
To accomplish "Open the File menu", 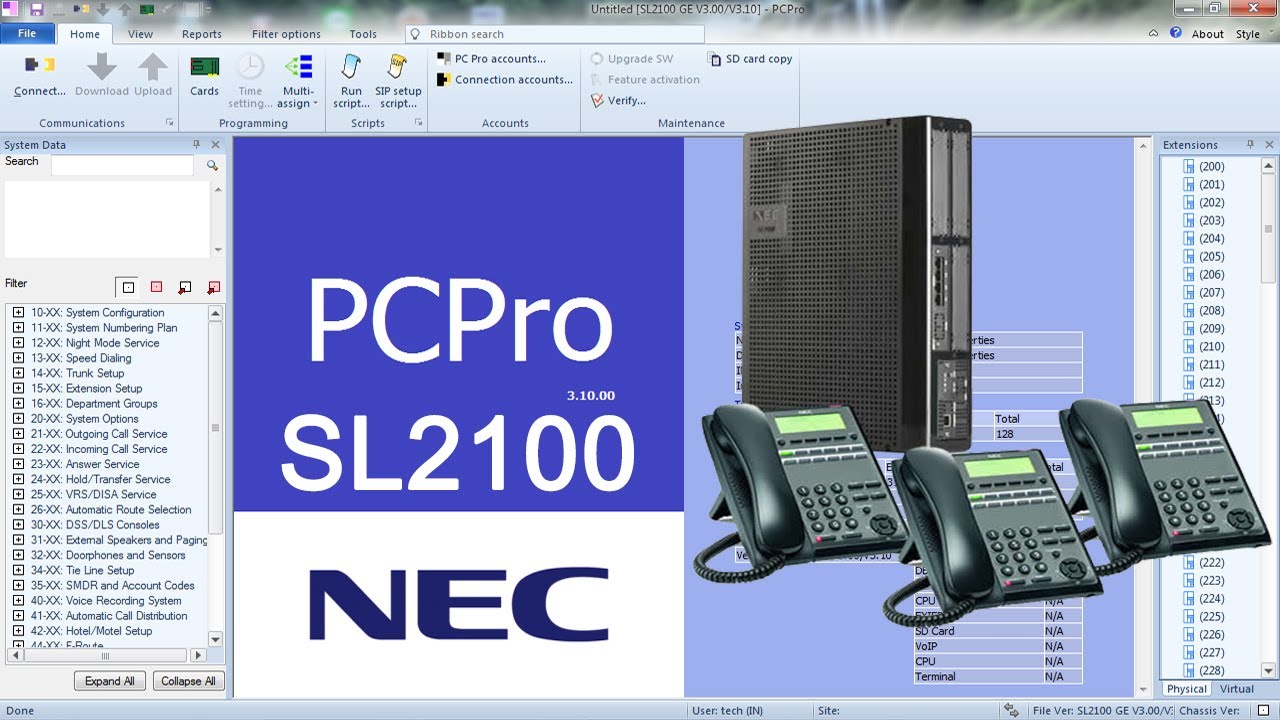I will click(27, 34).
